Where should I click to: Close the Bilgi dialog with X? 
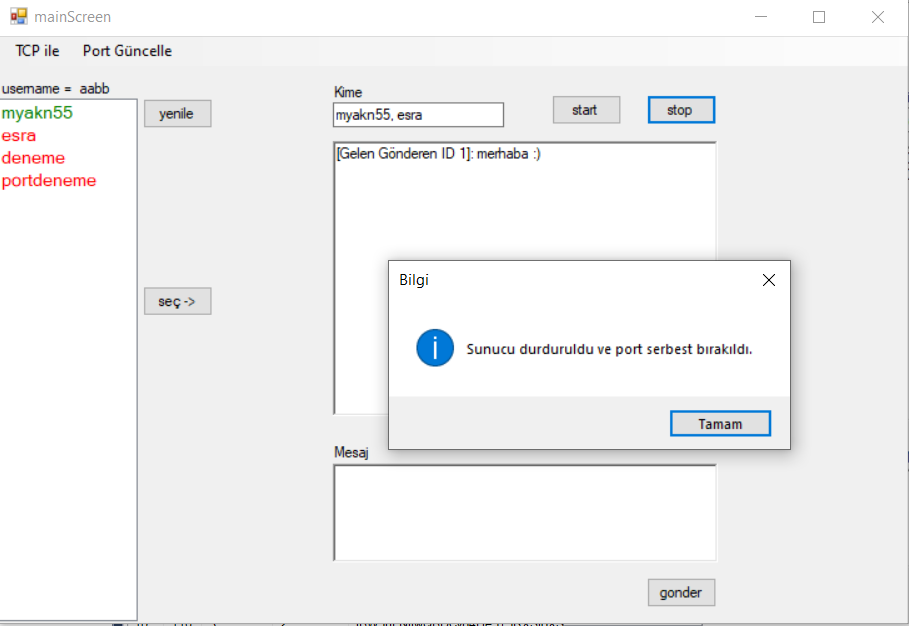click(768, 280)
